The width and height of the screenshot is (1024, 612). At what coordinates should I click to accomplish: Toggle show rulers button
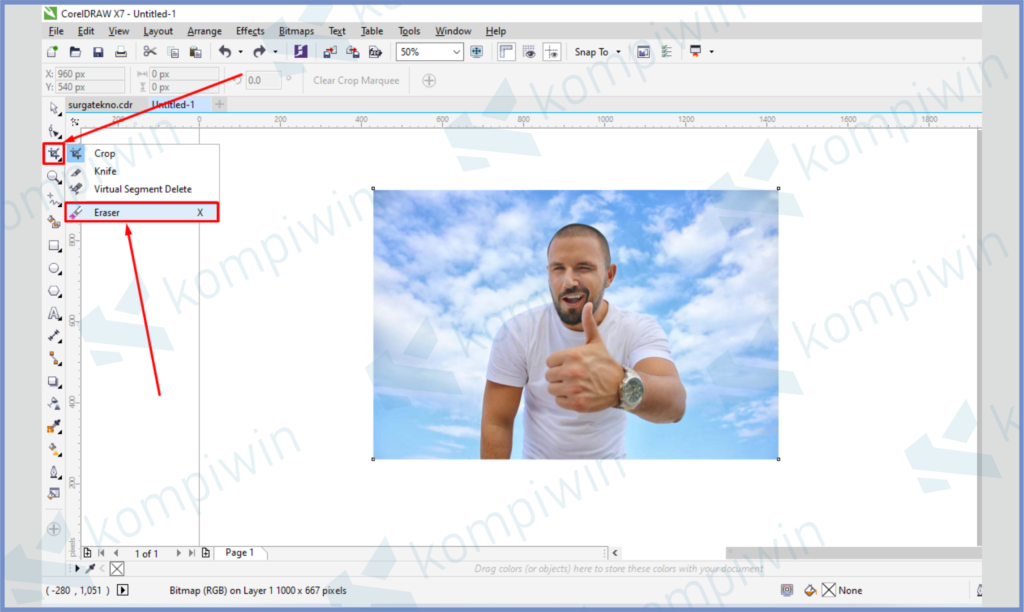click(505, 52)
